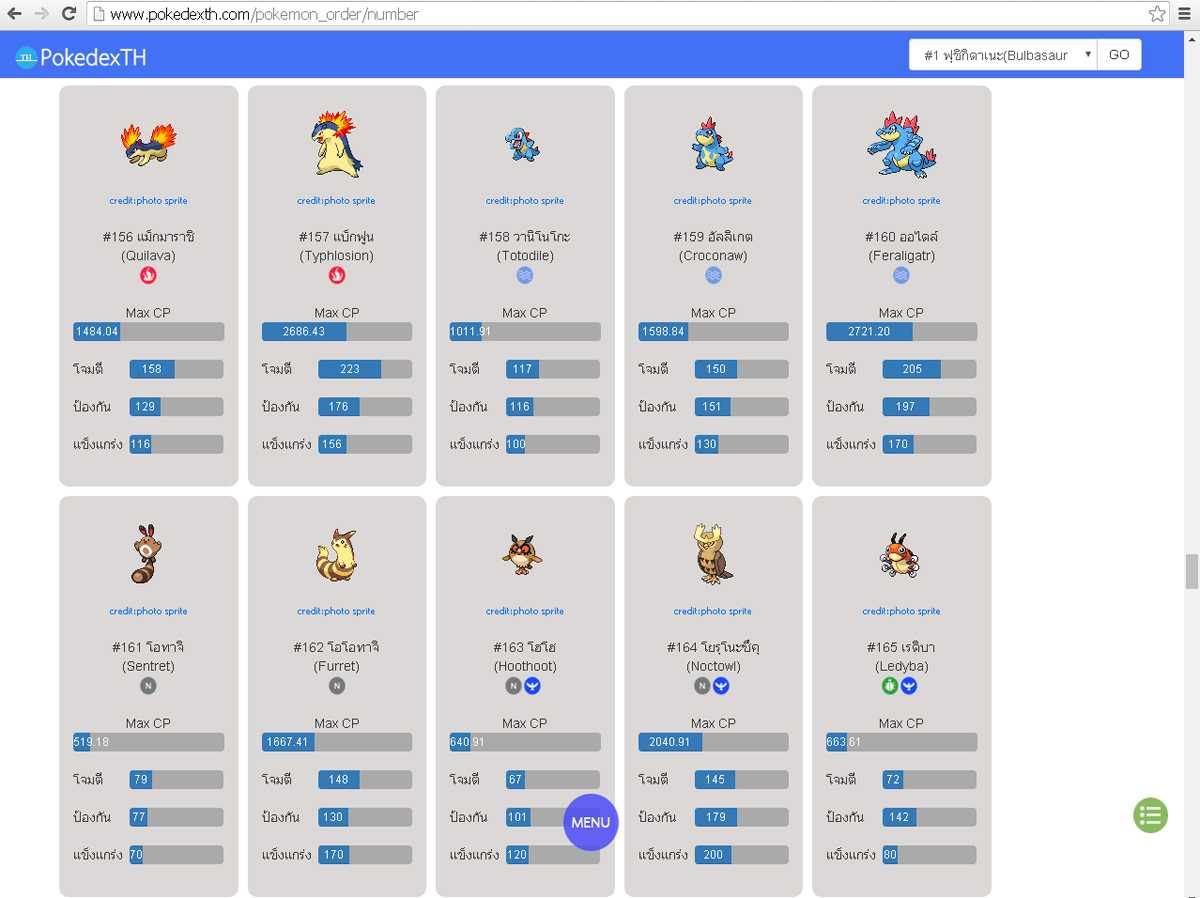Click Croconaw's water type icon
The width and height of the screenshot is (1200, 898).
point(713,275)
